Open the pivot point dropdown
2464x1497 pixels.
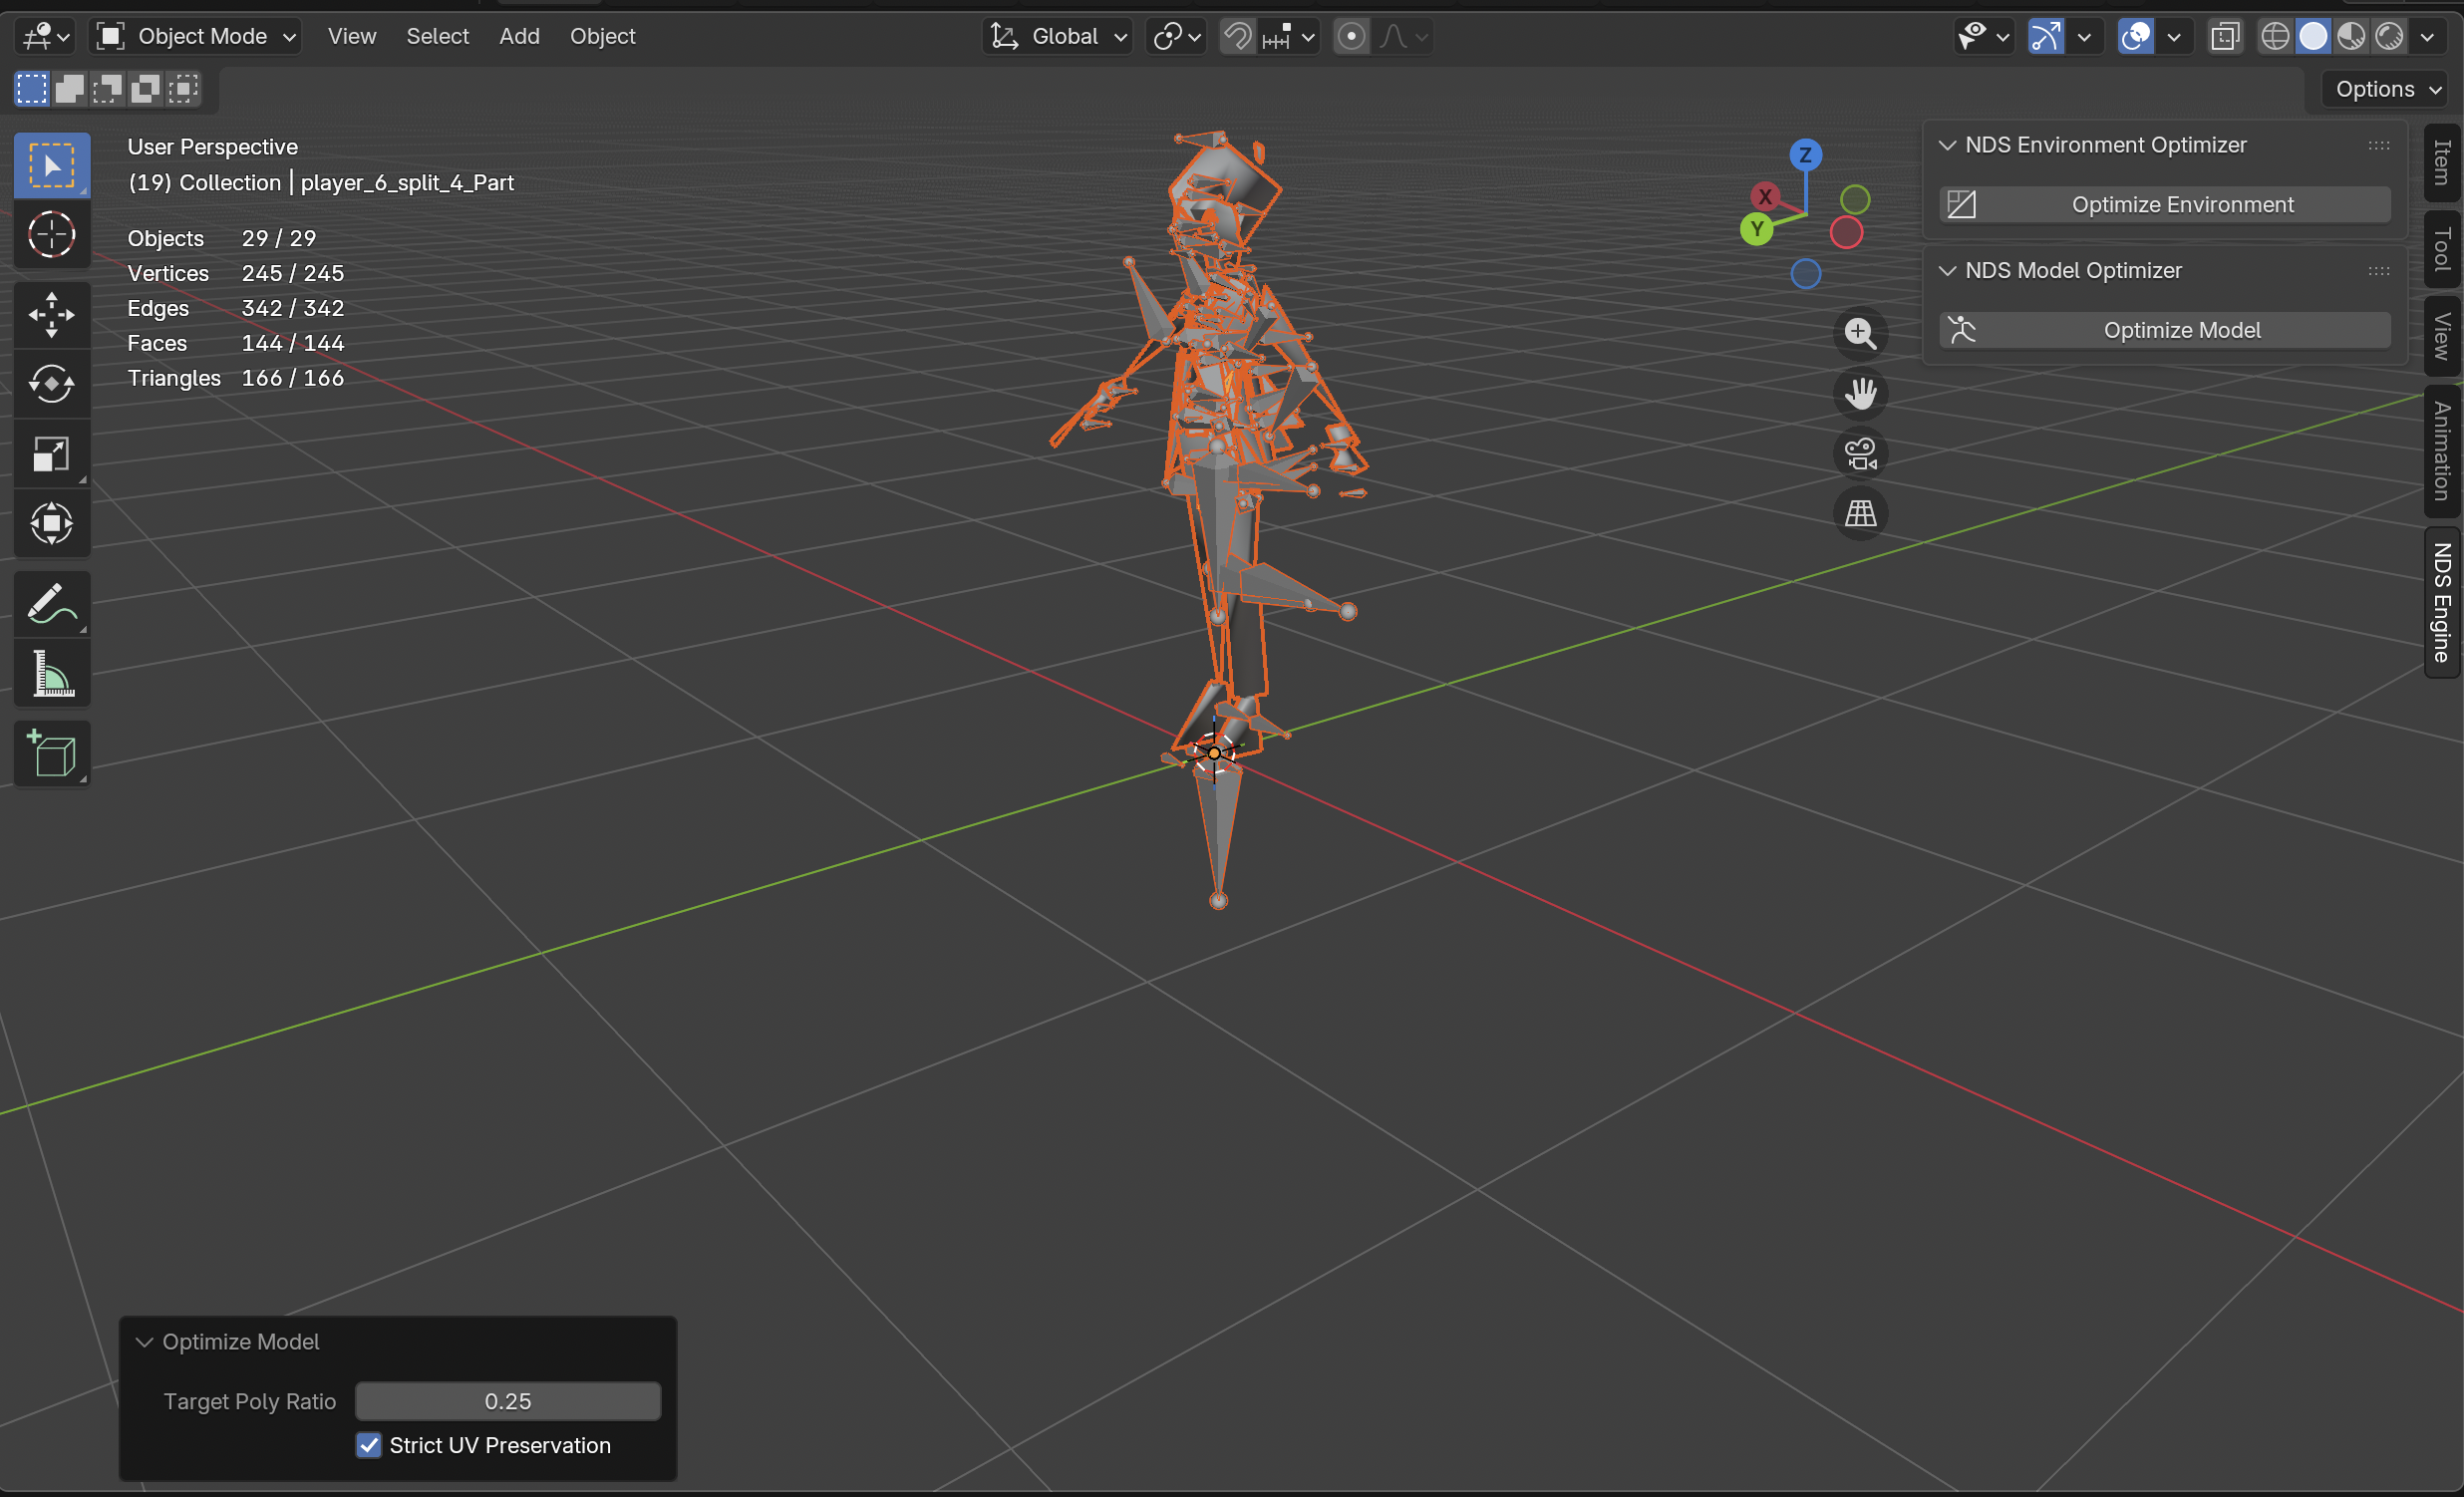1176,37
